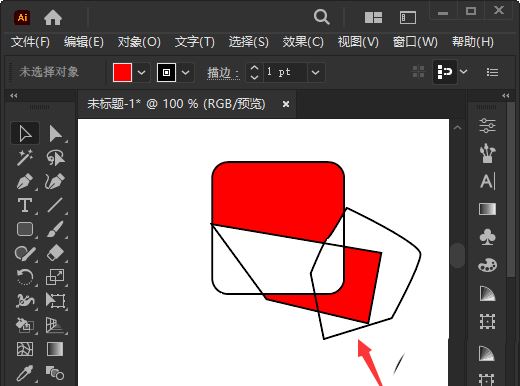Screen dimensions: 520x386
Task: Select the Curvature tool
Action: pos(55,181)
